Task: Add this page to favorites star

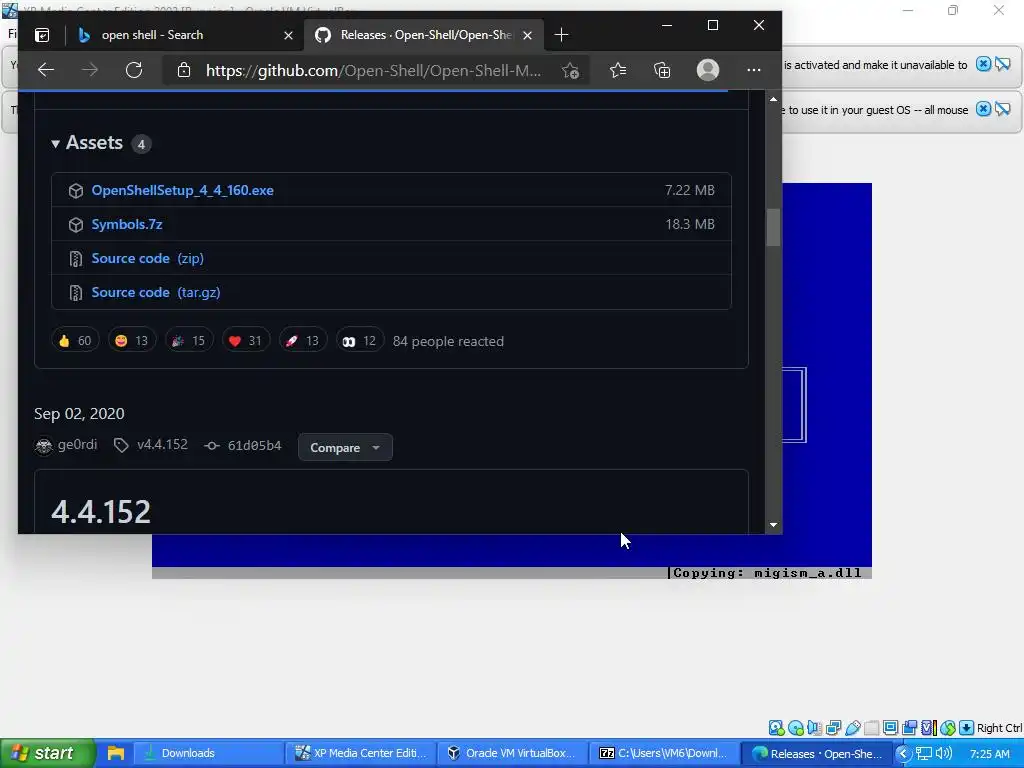Action: pyautogui.click(x=570, y=71)
